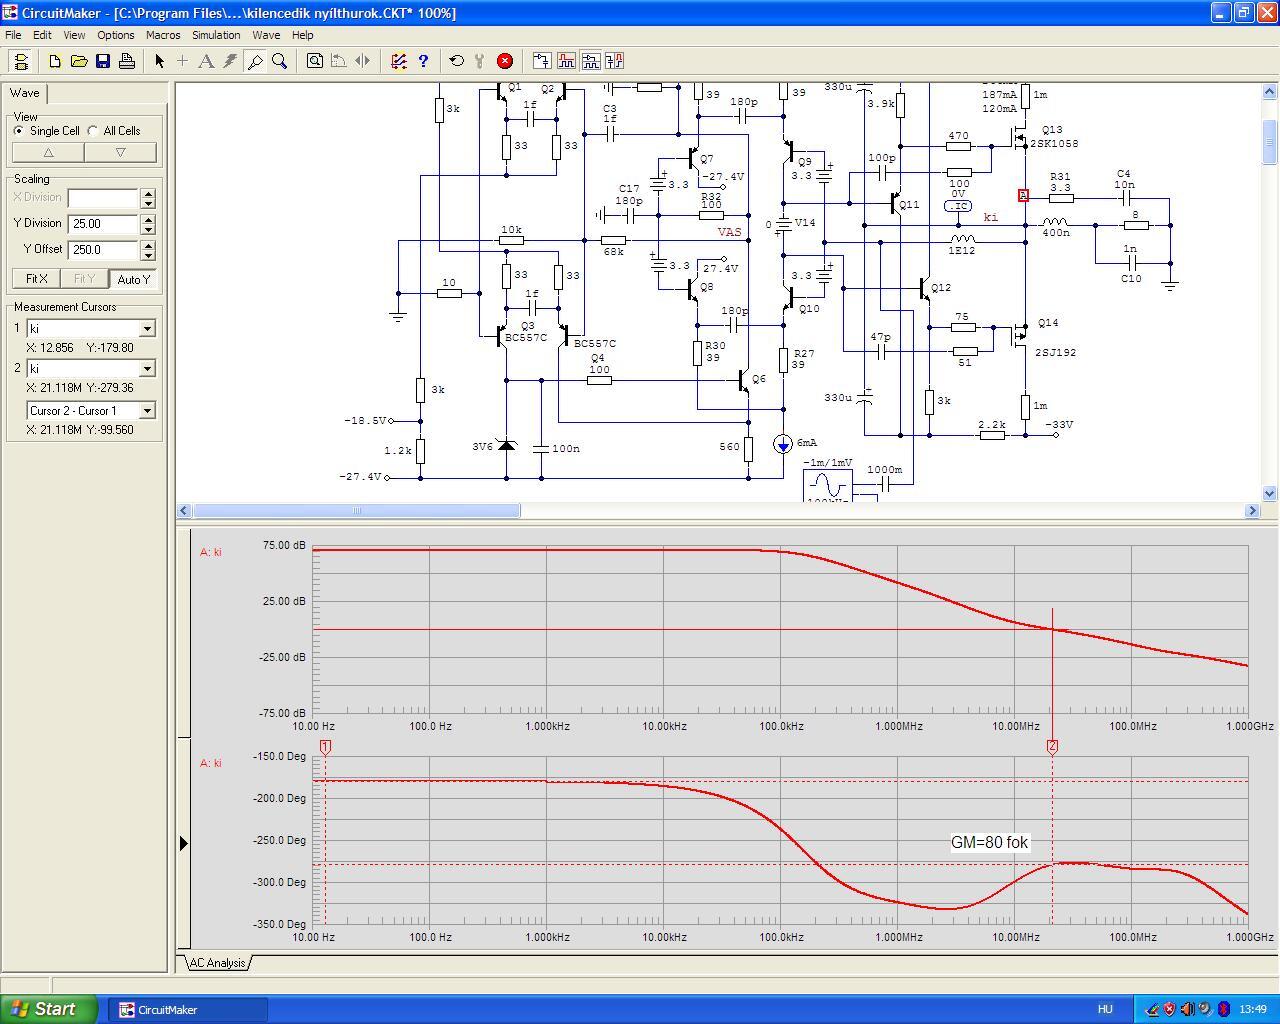Toggle the Auto Y button
This screenshot has width=1280, height=1024.
(x=133, y=279)
